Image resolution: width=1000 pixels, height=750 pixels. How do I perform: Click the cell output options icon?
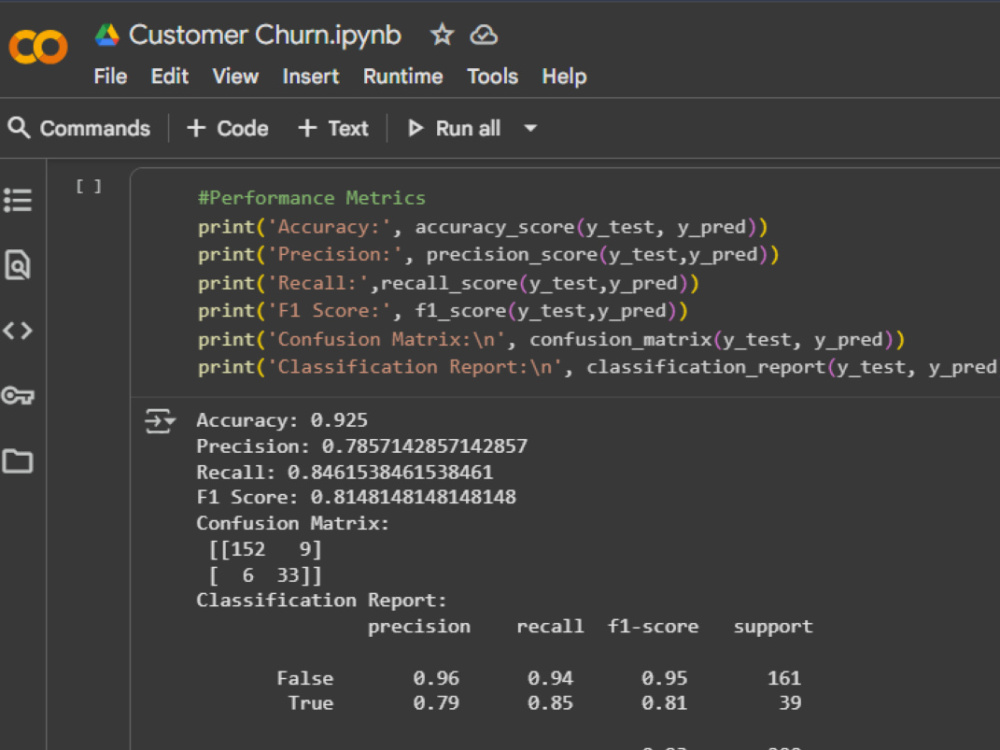tap(159, 422)
